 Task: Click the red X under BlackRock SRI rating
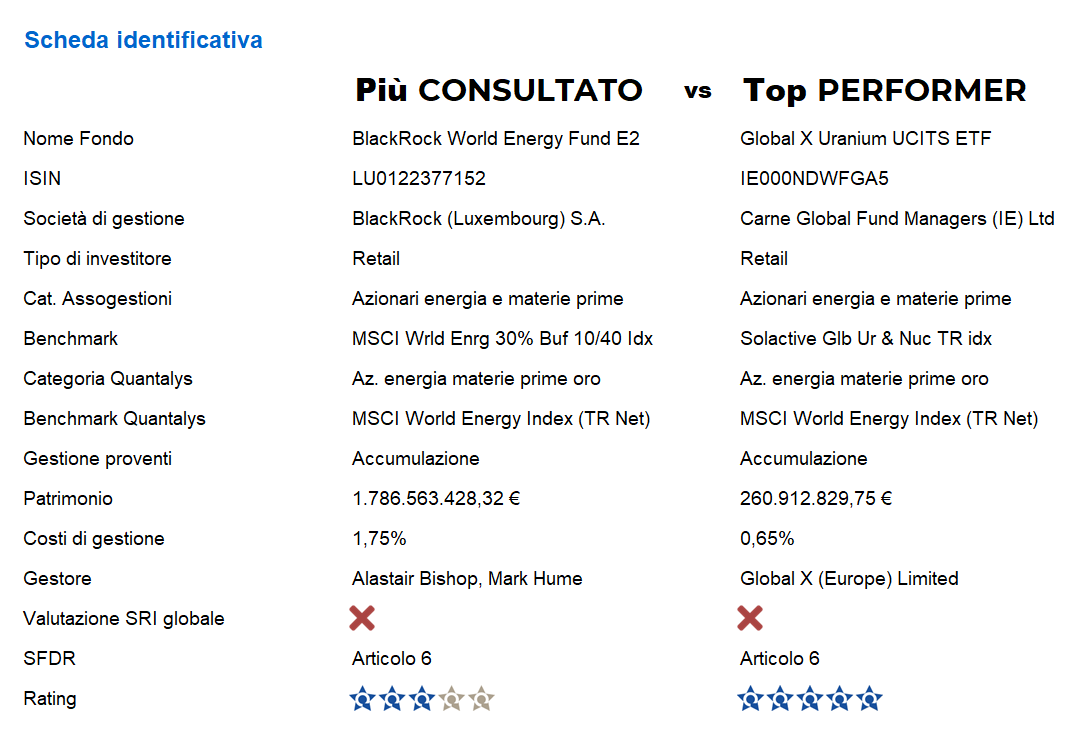362,618
